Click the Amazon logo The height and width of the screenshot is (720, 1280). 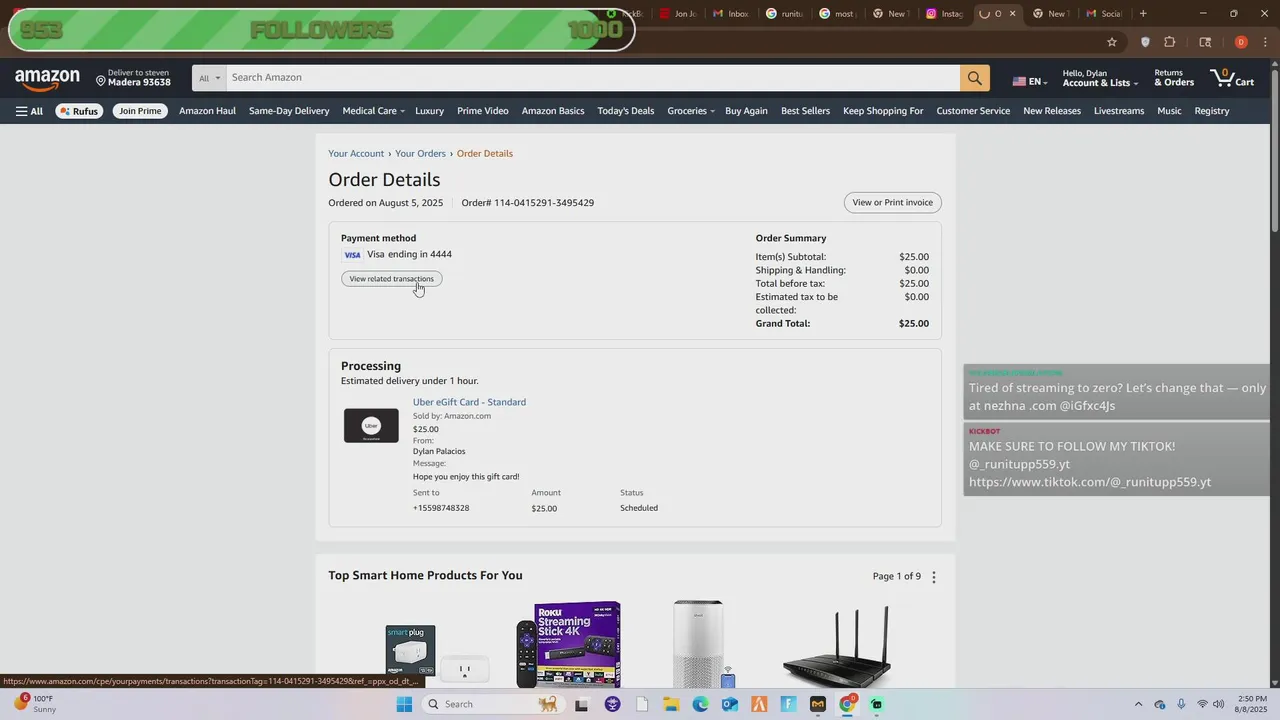(47, 79)
